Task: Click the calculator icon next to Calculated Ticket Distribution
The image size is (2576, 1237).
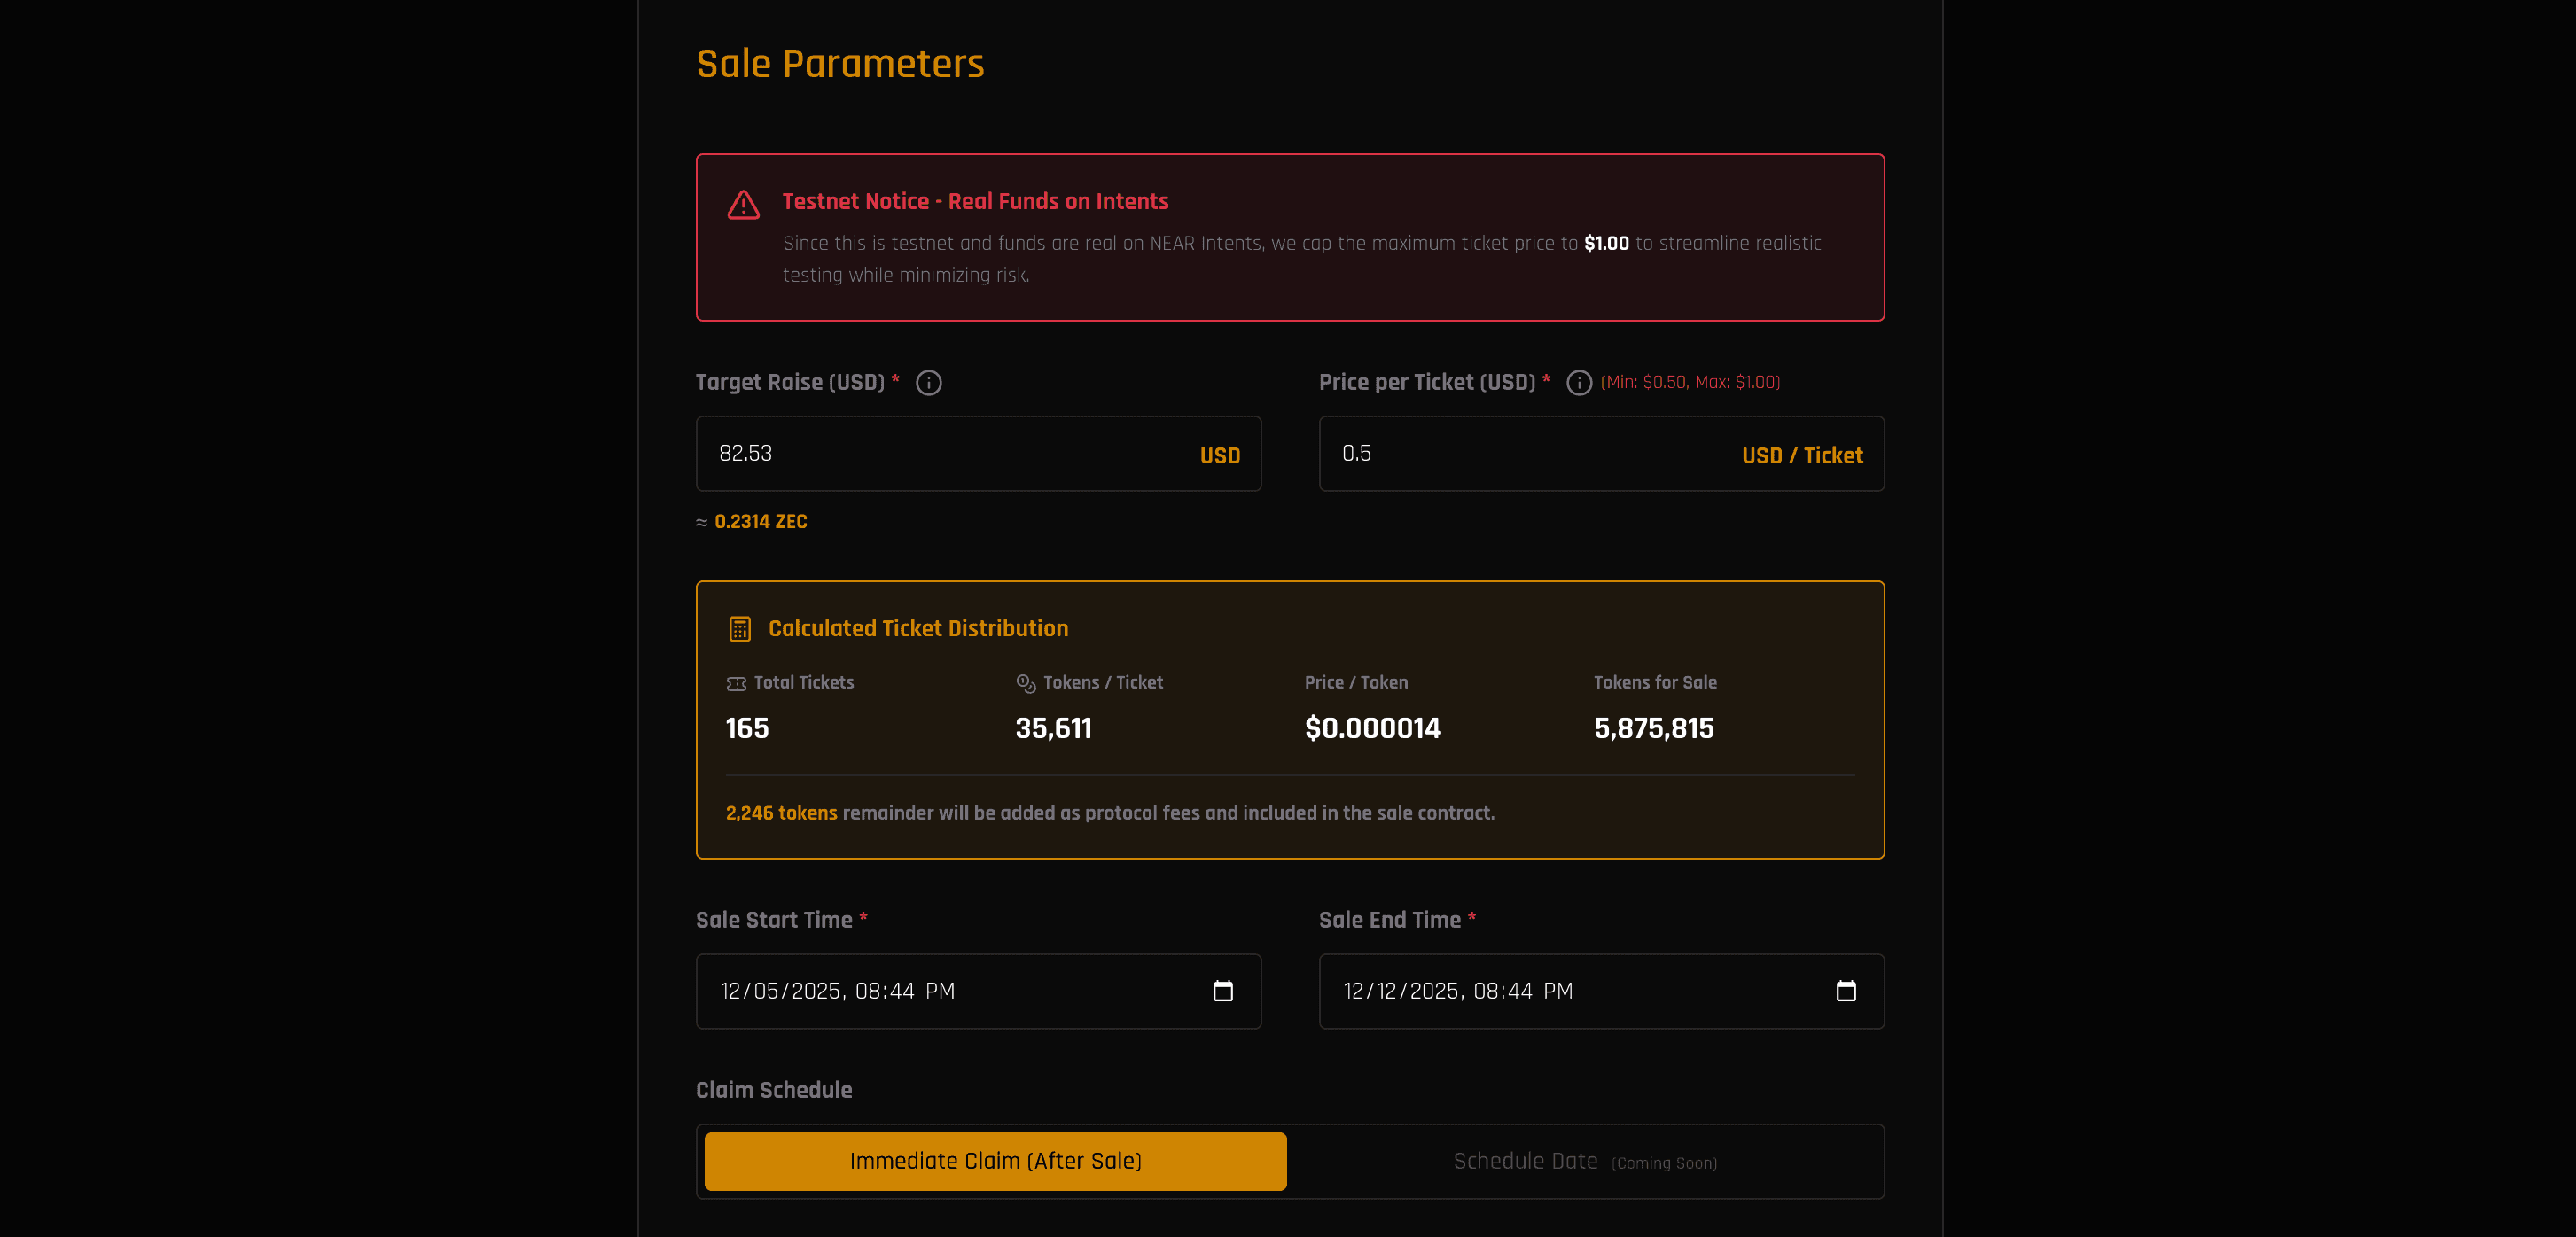Action: pyautogui.click(x=739, y=628)
